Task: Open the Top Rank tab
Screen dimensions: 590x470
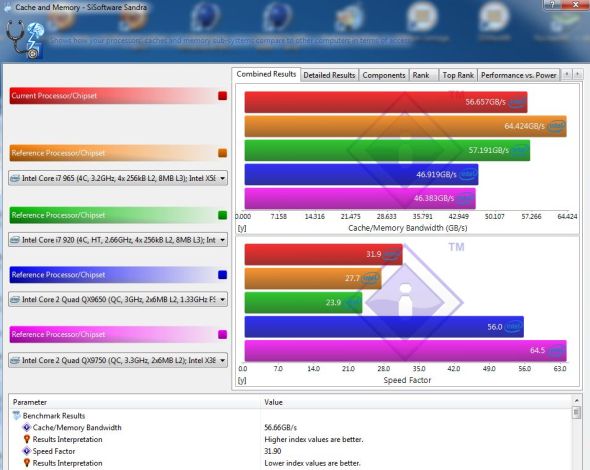Action: tap(458, 75)
